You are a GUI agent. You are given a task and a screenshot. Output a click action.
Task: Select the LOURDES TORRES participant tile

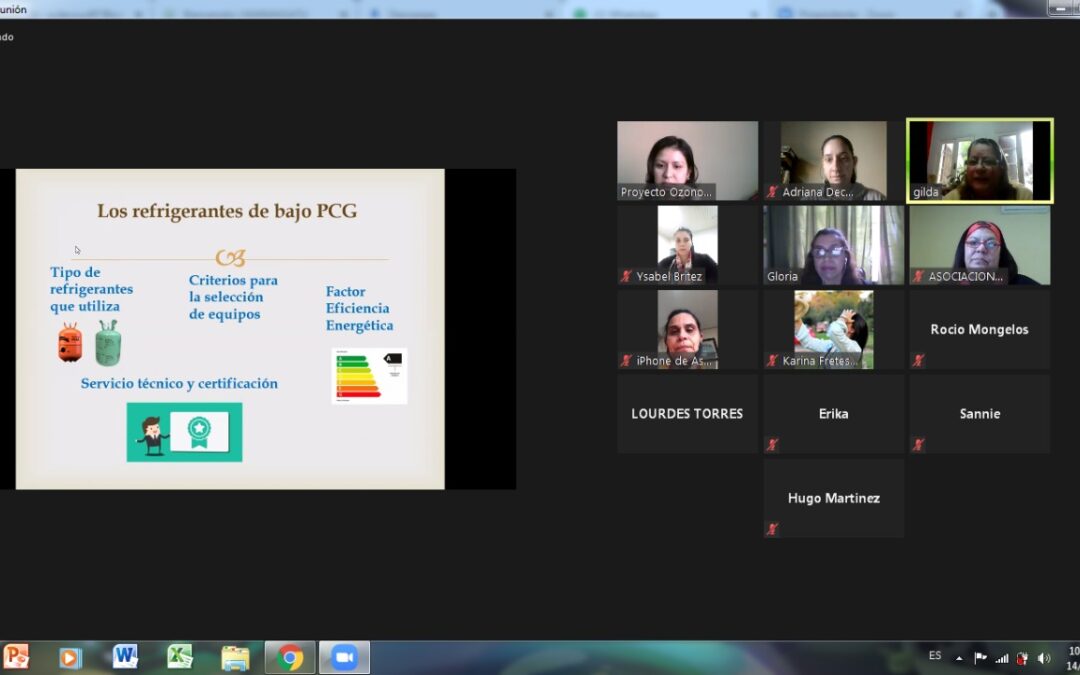(x=687, y=413)
